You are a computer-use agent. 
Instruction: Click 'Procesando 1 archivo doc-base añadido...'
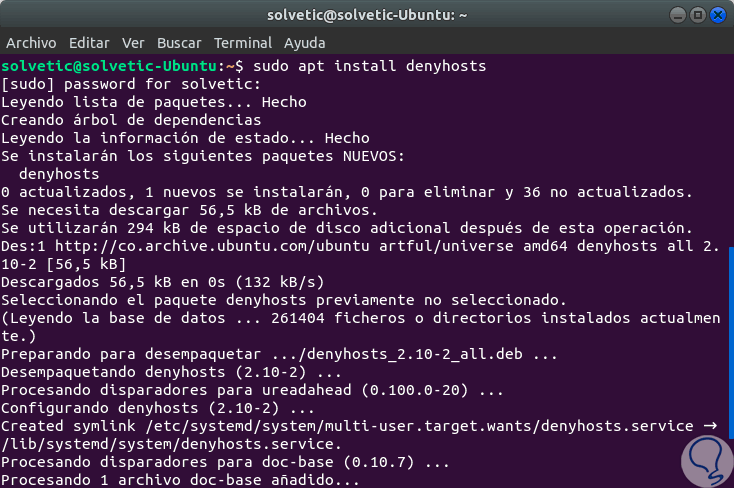point(180,480)
